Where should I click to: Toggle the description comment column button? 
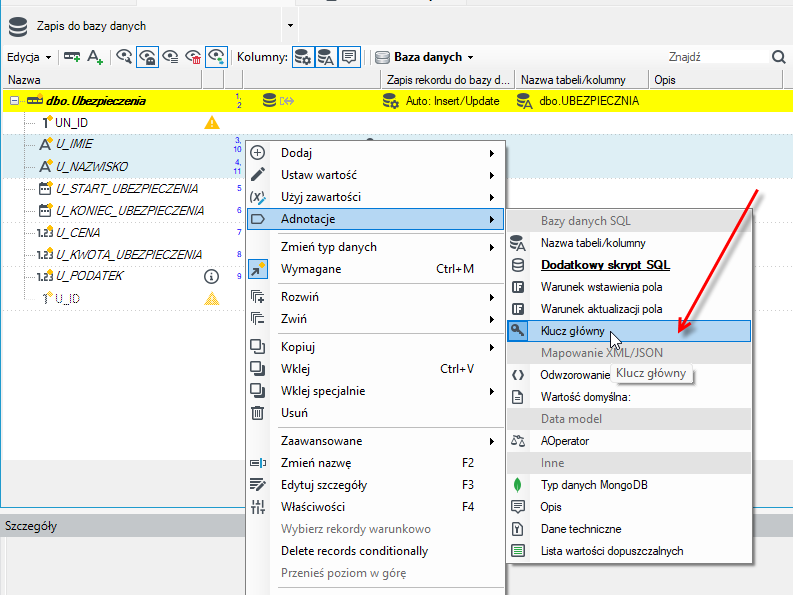349,57
